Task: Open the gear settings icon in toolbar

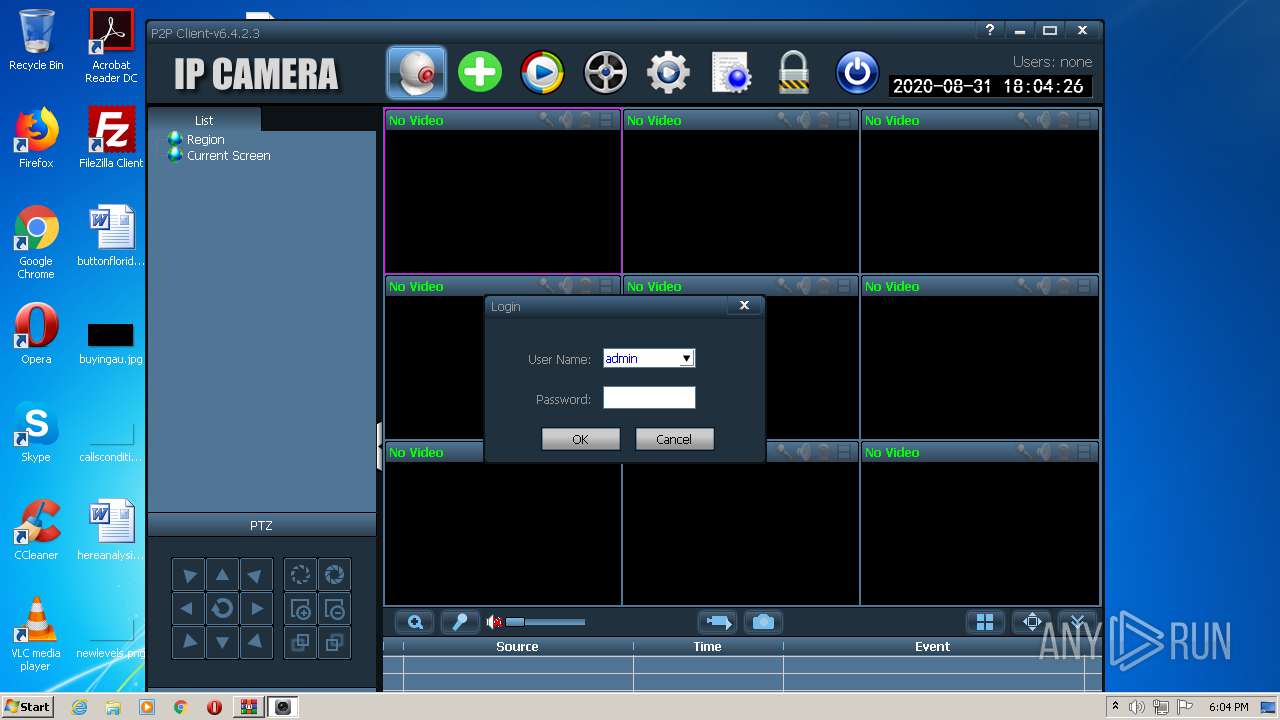Action: click(668, 73)
